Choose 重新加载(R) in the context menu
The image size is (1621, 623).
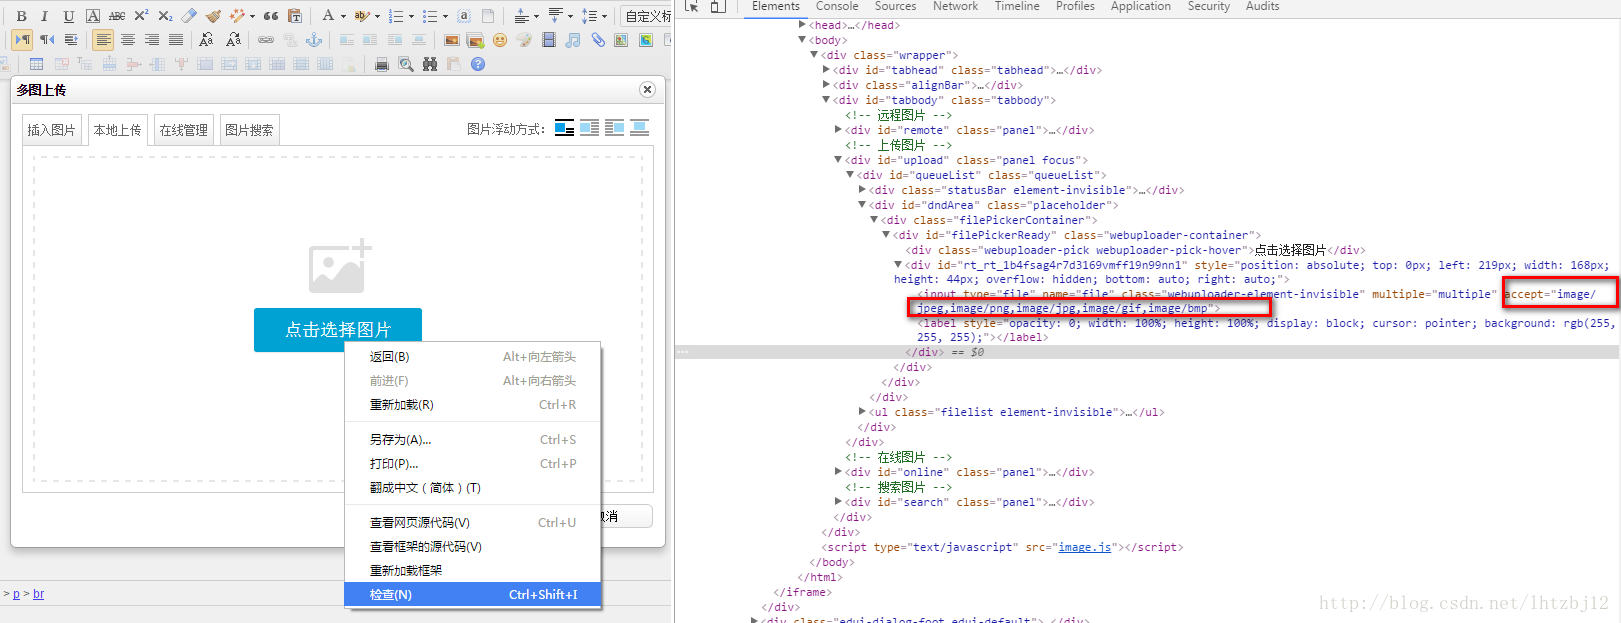[473, 405]
